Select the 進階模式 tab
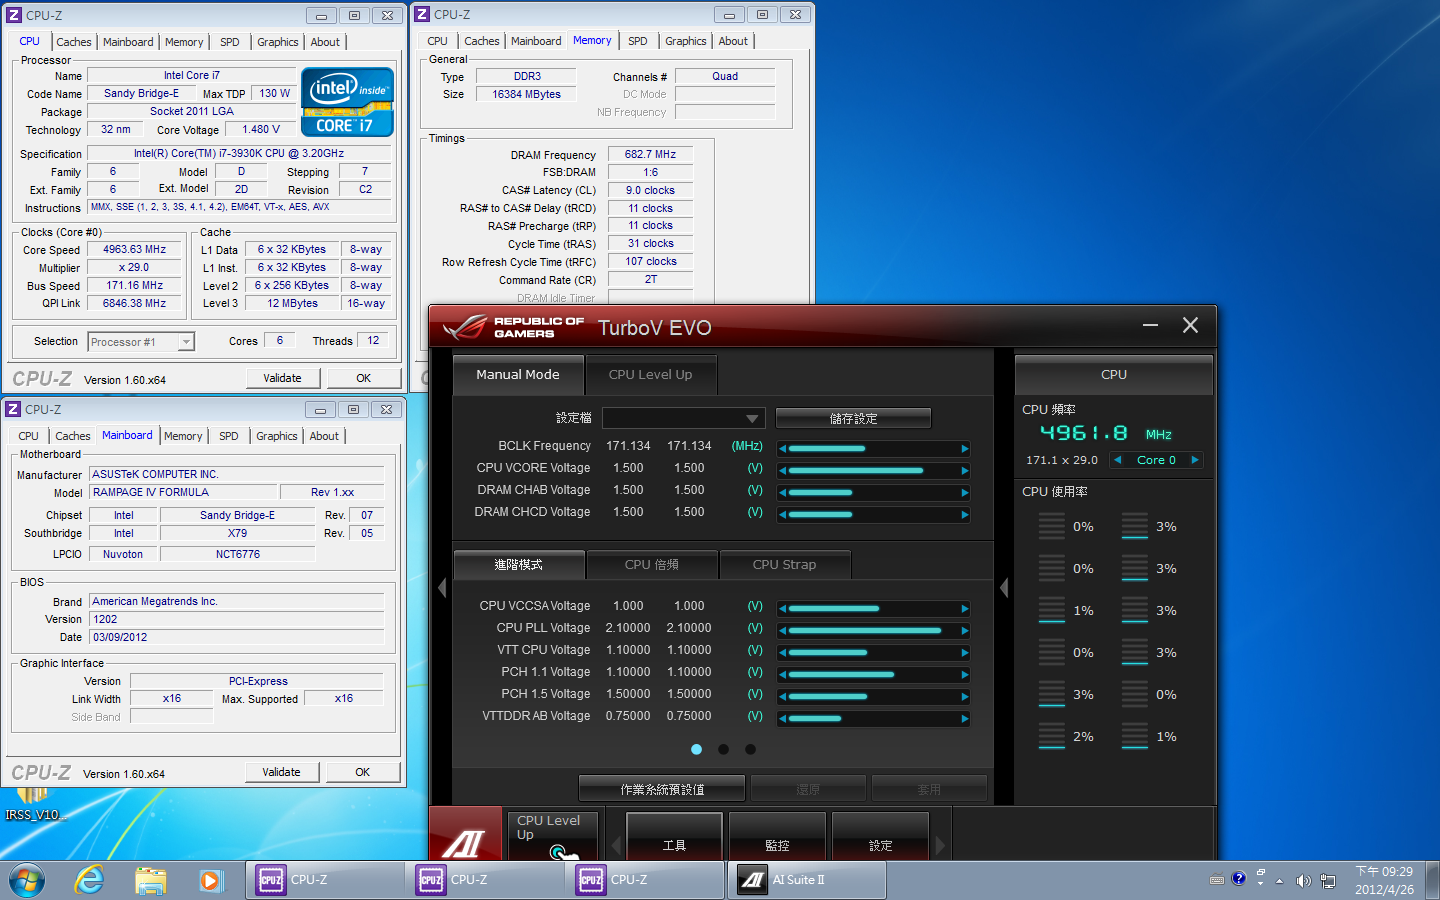1440x900 pixels. click(x=519, y=565)
